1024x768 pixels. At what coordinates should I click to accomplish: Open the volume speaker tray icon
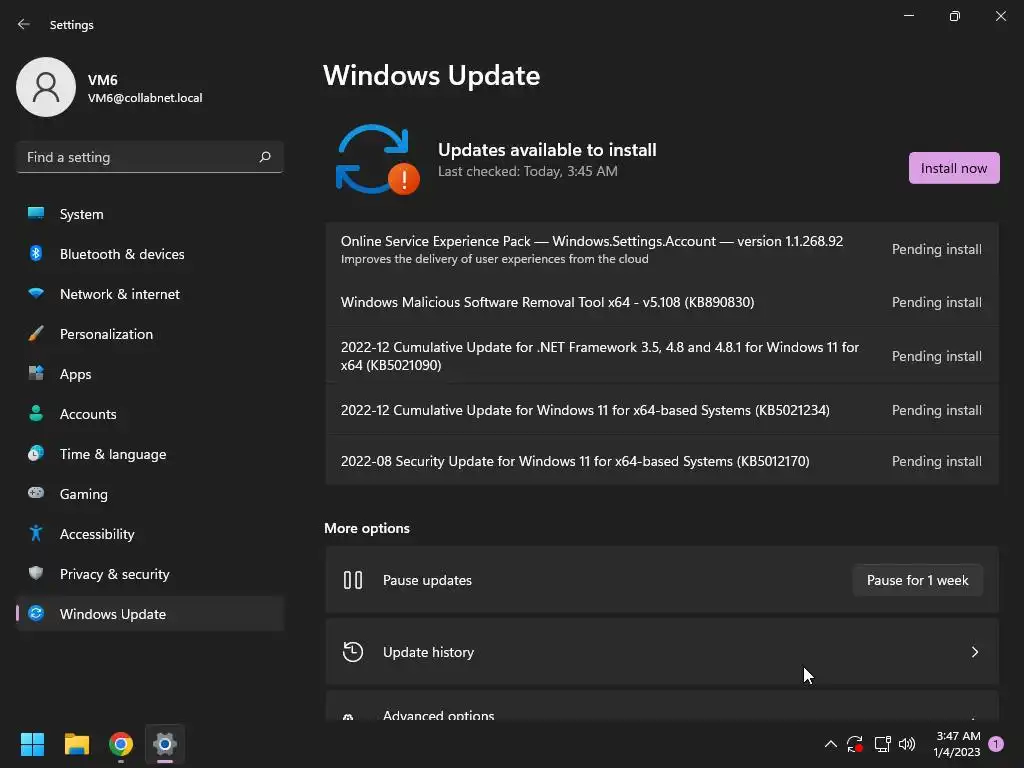[907, 744]
